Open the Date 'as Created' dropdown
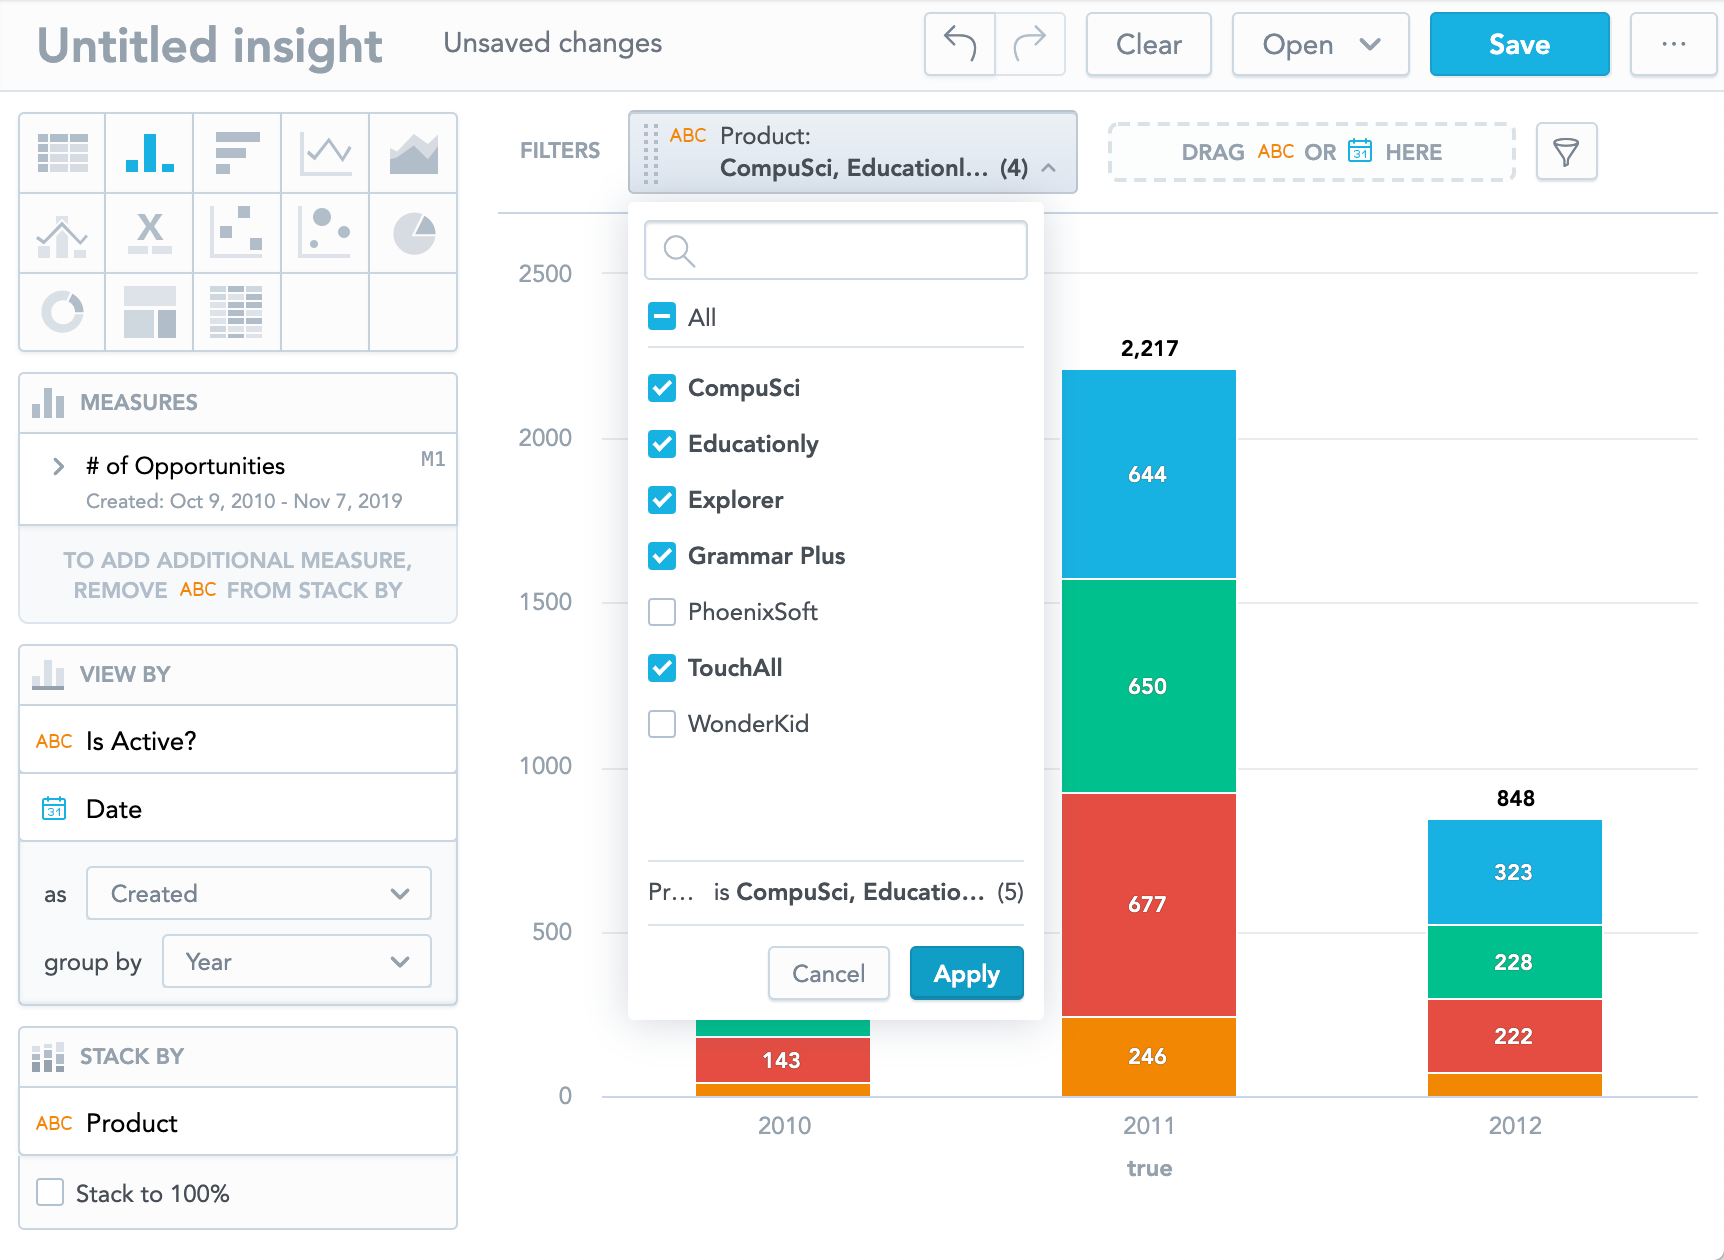This screenshot has height=1260, width=1724. [259, 893]
